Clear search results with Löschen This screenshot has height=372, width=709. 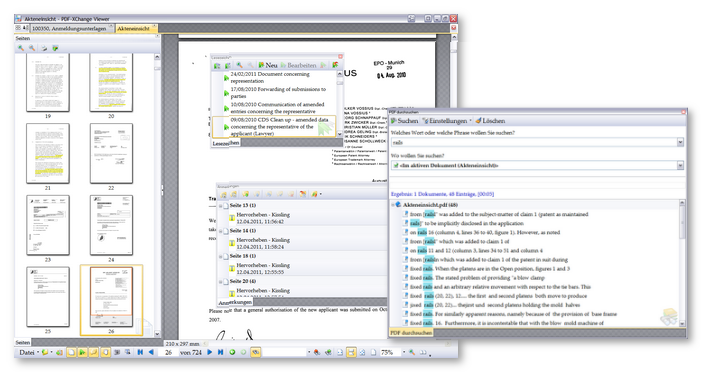[x=490, y=121]
